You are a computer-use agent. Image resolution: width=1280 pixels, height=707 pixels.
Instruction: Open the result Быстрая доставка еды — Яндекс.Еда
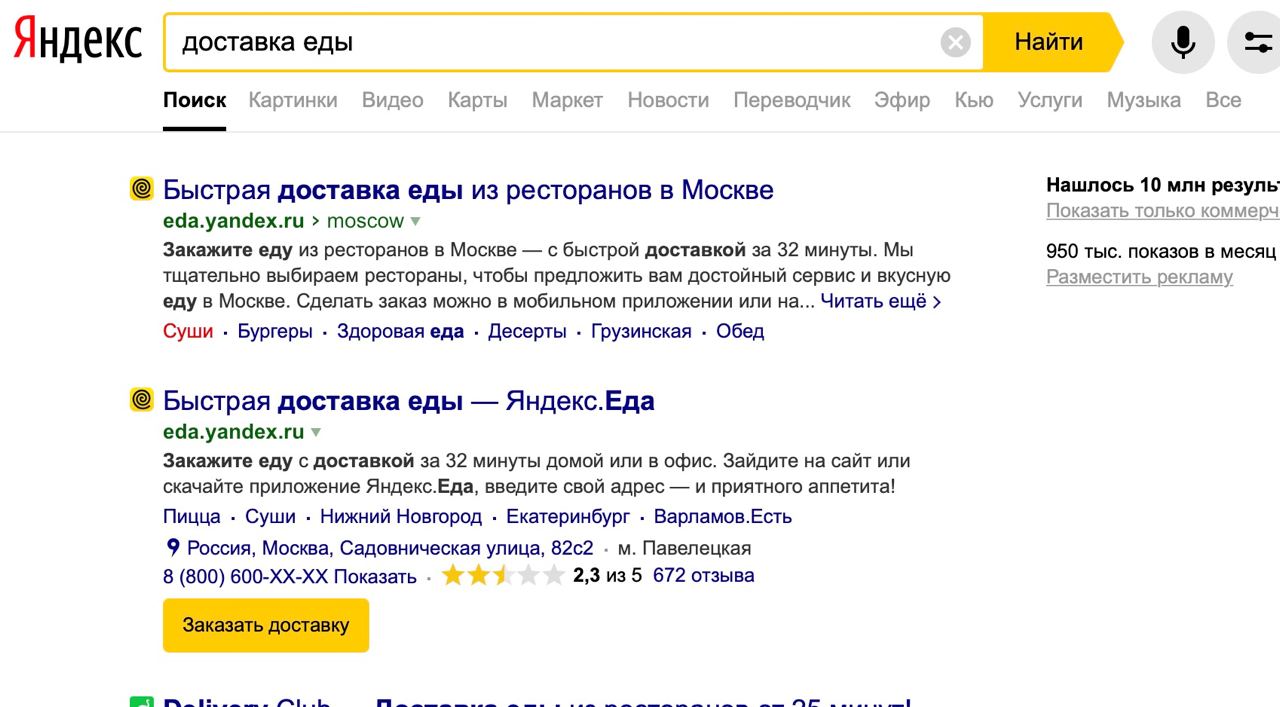tap(409, 401)
